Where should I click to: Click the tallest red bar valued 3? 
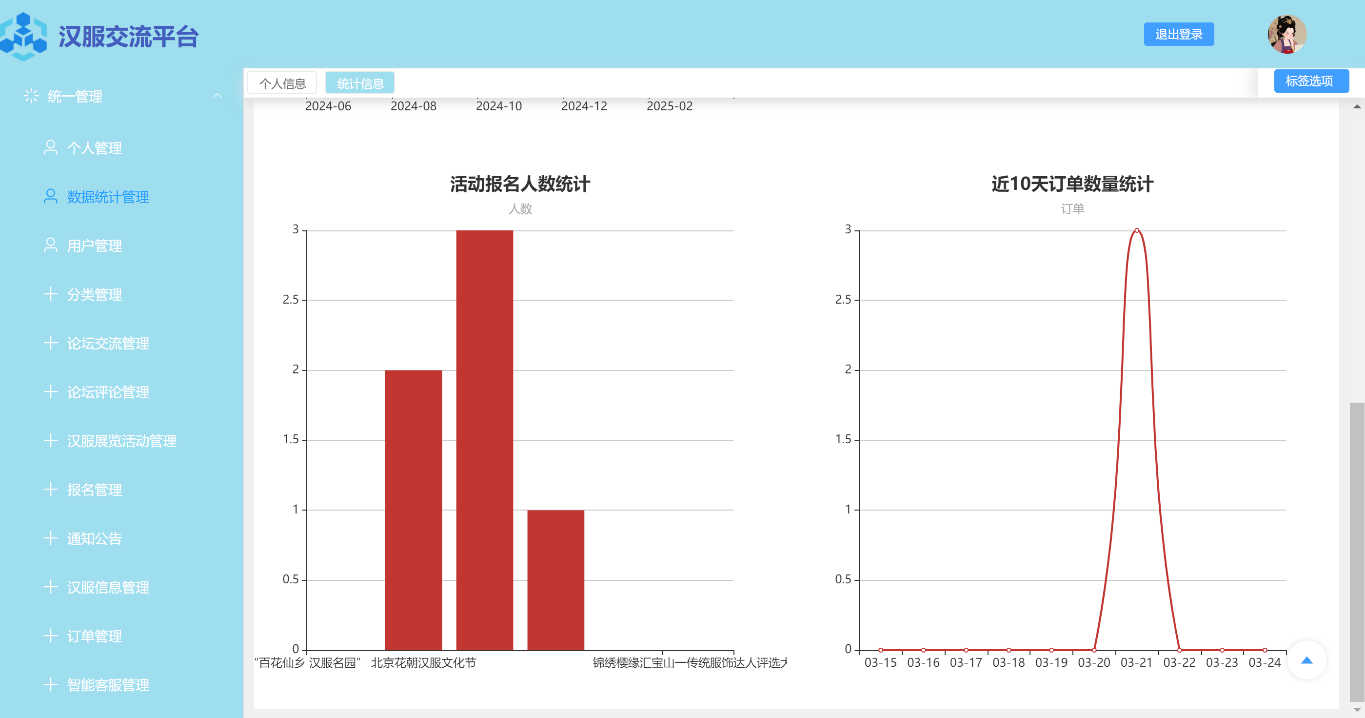[484, 440]
